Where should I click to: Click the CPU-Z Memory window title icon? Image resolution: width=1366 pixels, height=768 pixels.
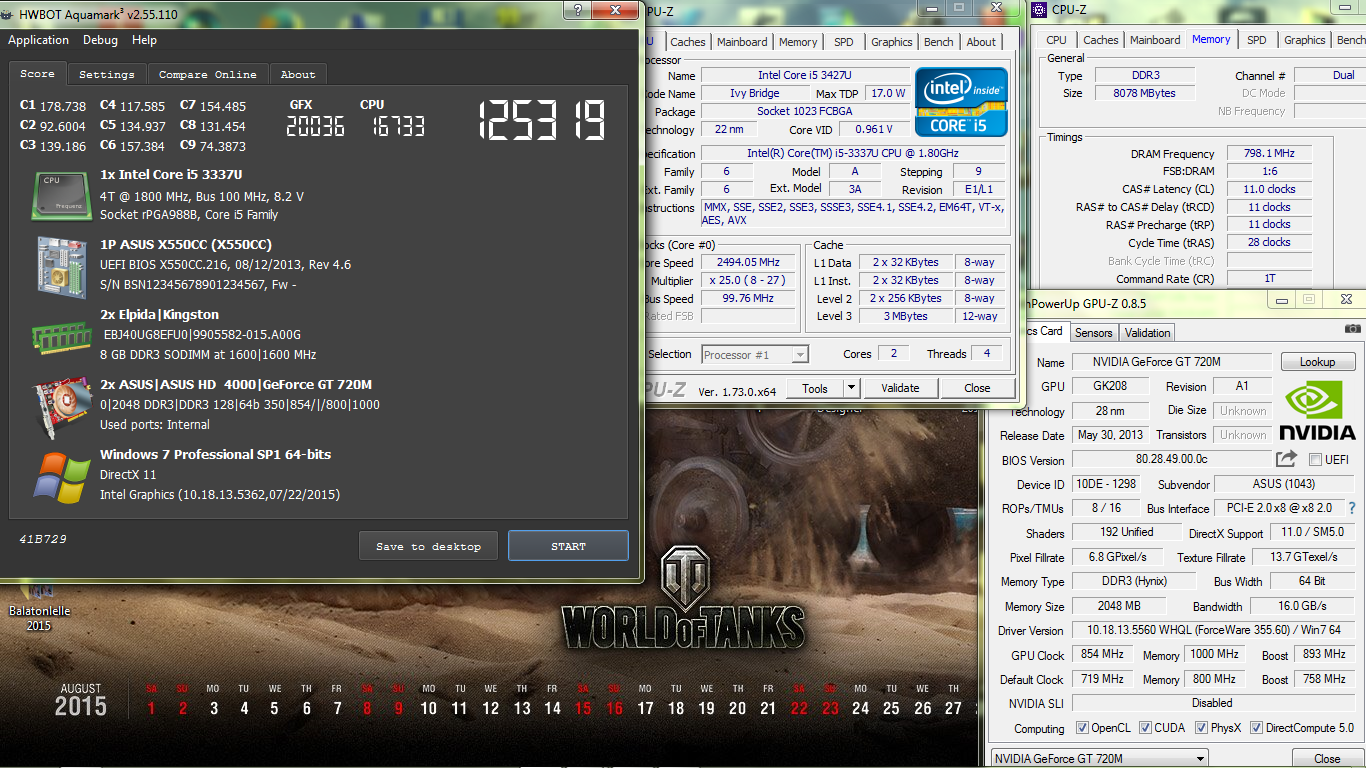pyautogui.click(x=1039, y=10)
